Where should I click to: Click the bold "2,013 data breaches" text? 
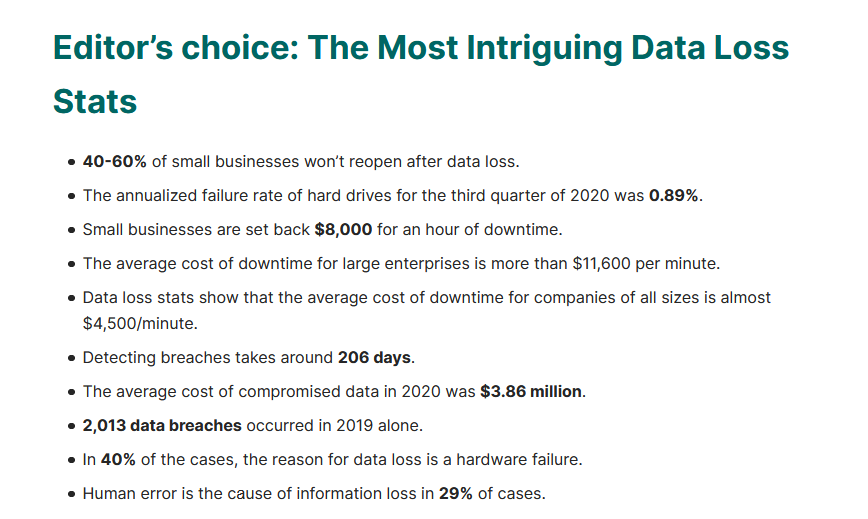[162, 425]
